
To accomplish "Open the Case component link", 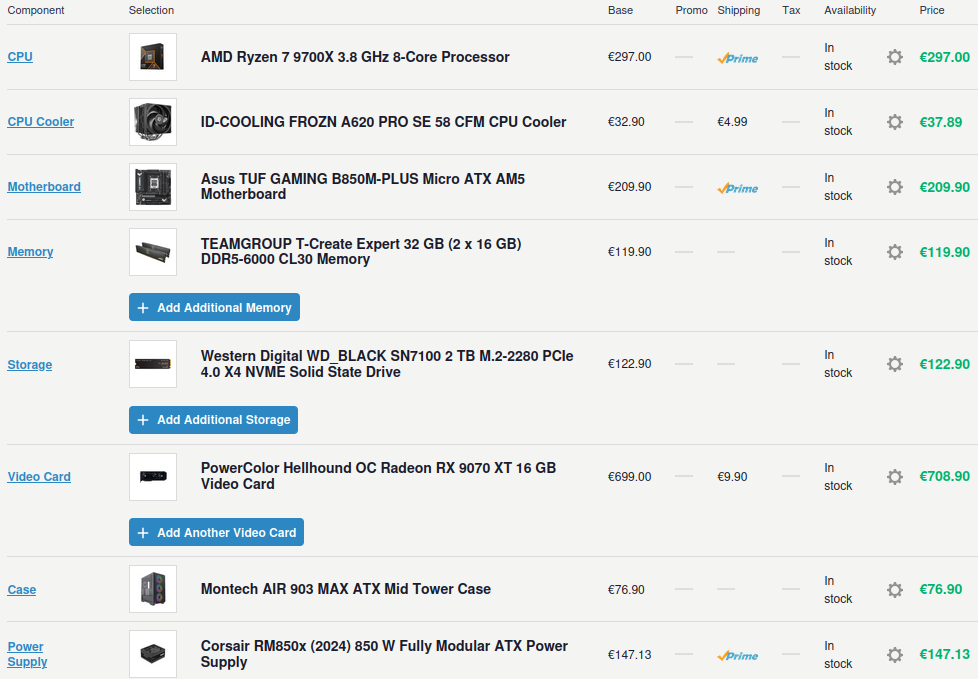I will [x=22, y=590].
